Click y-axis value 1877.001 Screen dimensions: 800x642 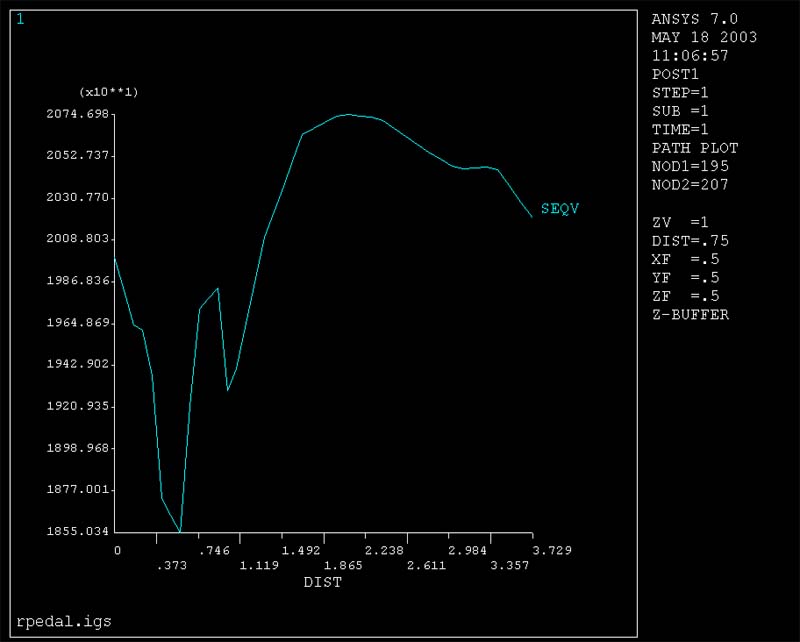tap(78, 489)
